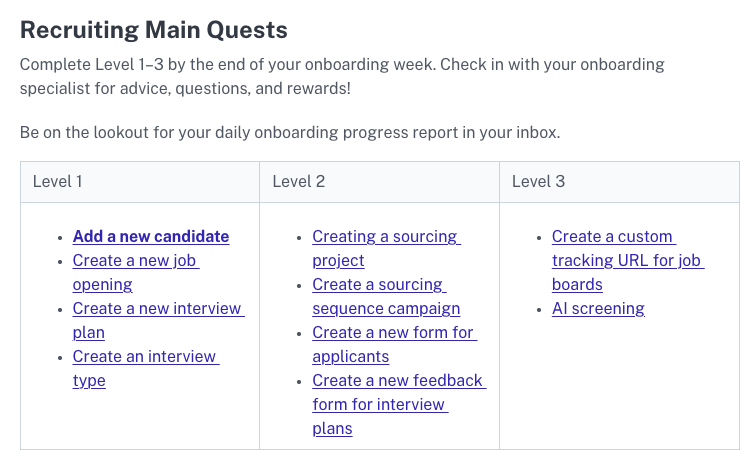Open the Creating a sourcing project link
This screenshot has width=753, height=465.
[x=384, y=237]
